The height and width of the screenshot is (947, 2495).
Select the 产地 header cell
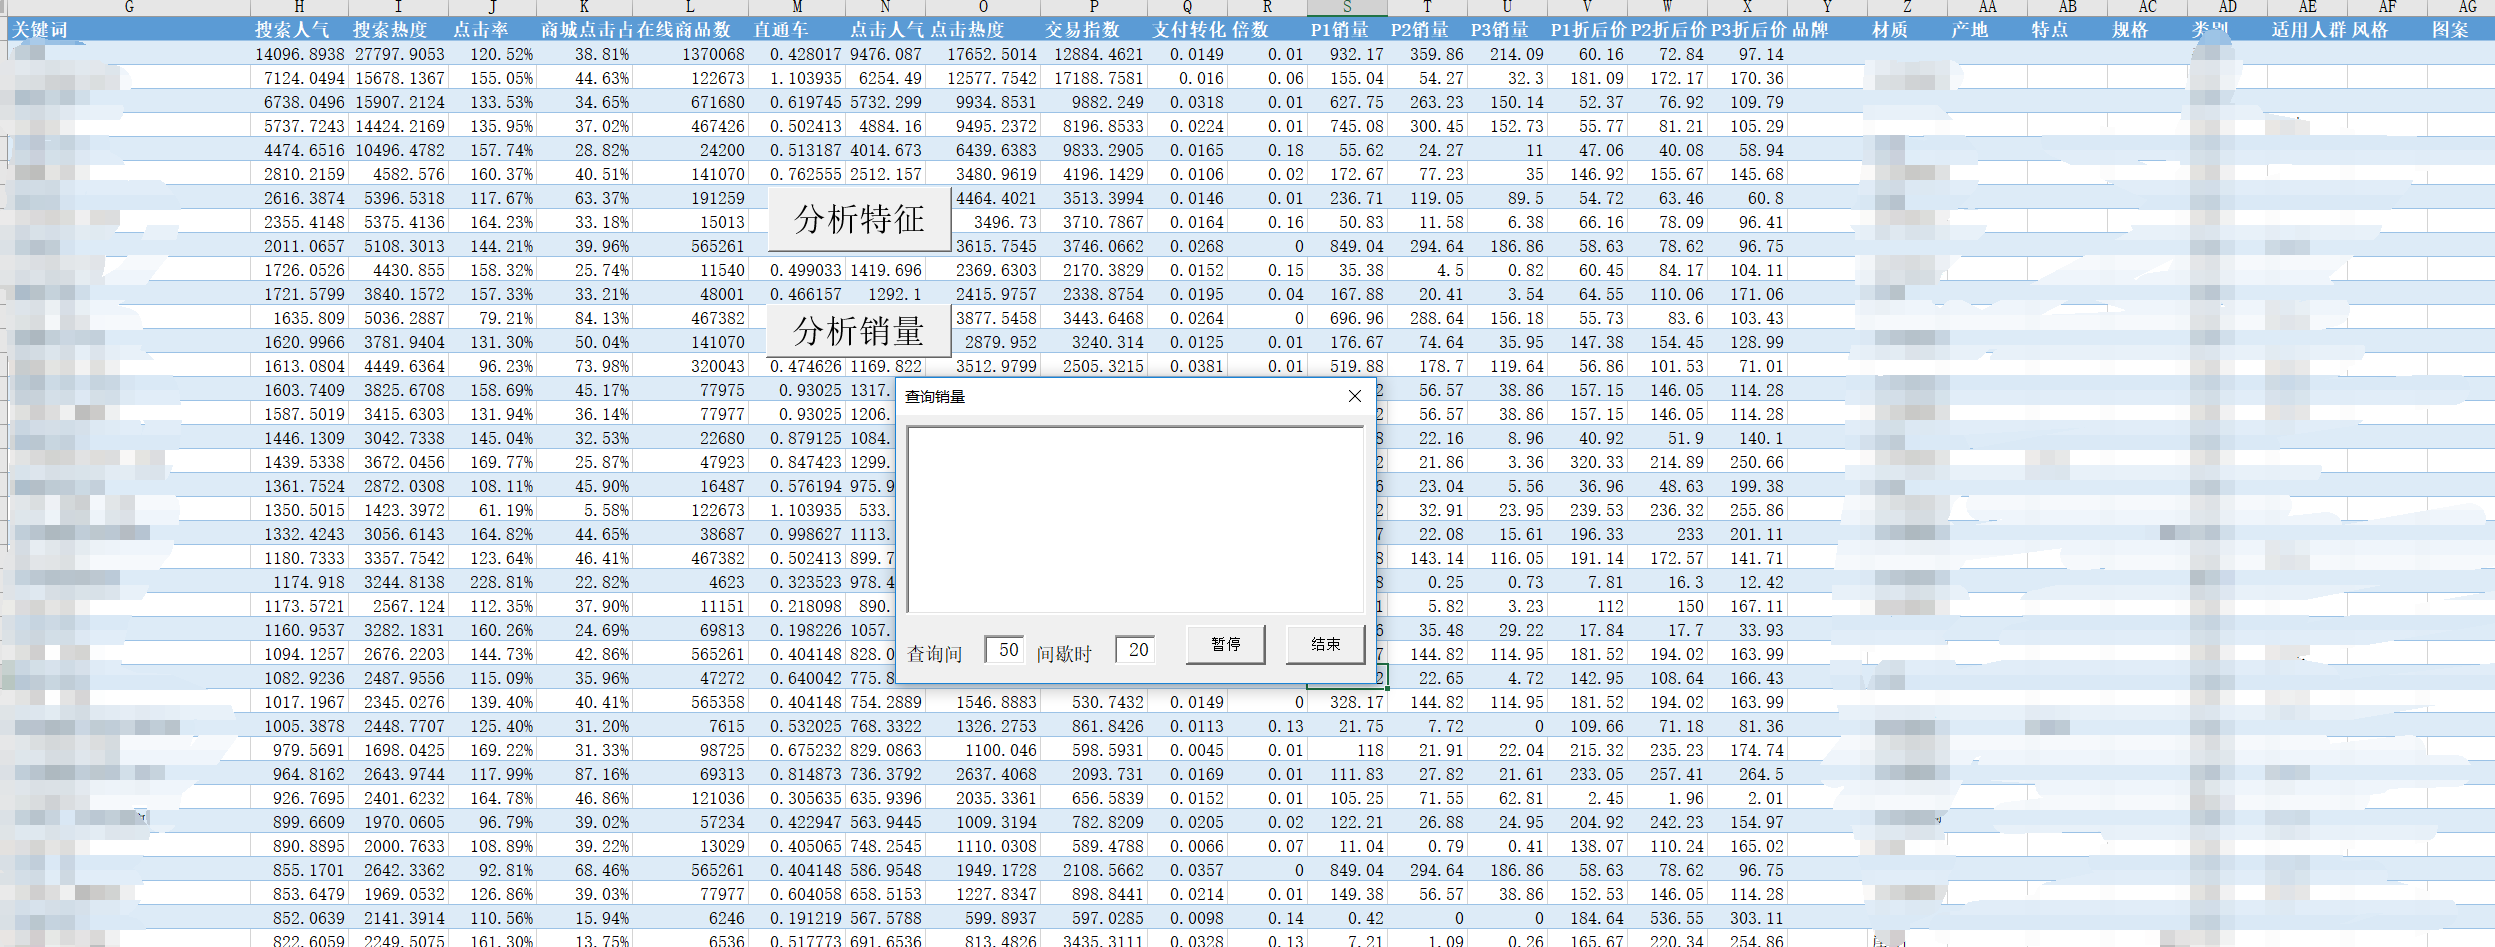(1987, 30)
